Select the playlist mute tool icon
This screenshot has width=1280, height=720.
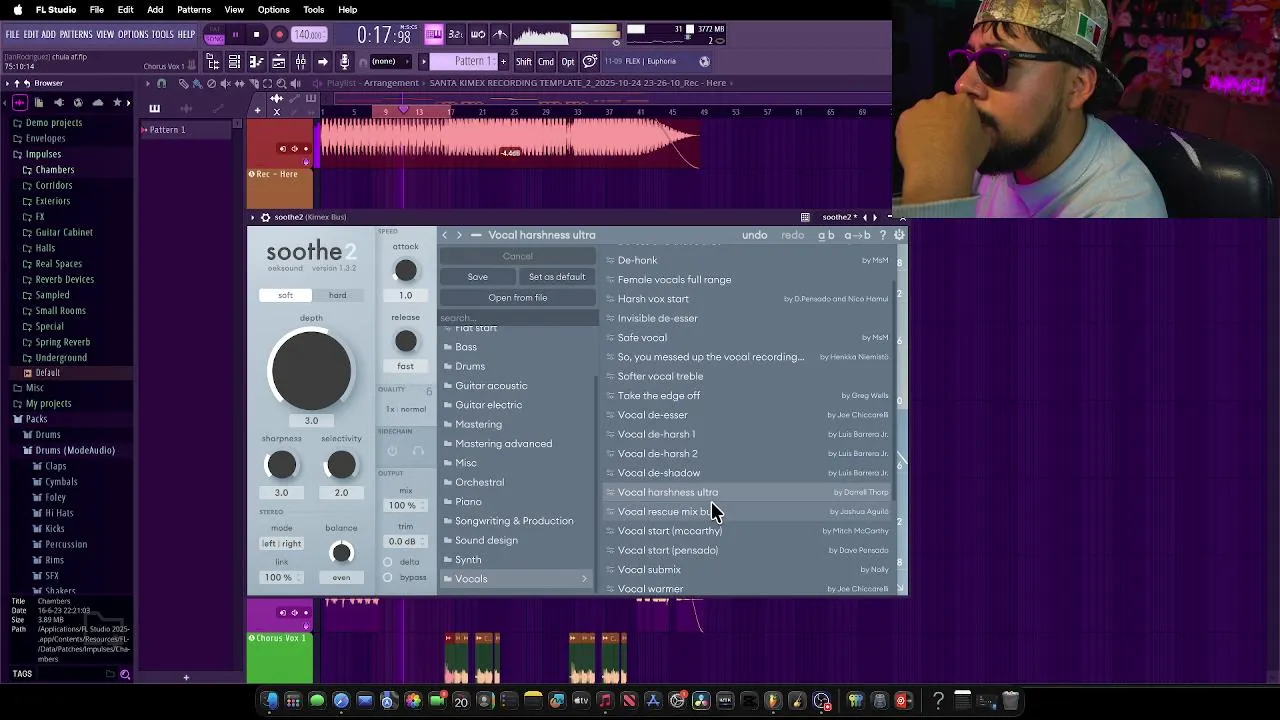tap(225, 83)
